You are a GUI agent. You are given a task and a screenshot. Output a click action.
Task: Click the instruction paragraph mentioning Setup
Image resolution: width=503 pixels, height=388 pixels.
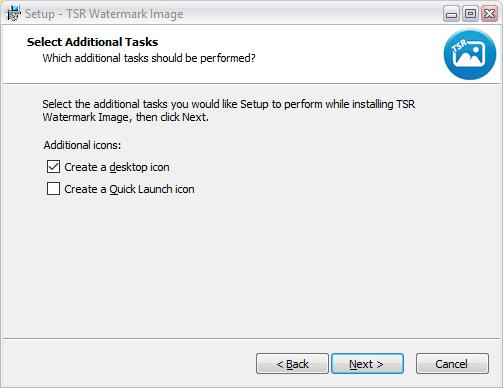tap(229, 111)
